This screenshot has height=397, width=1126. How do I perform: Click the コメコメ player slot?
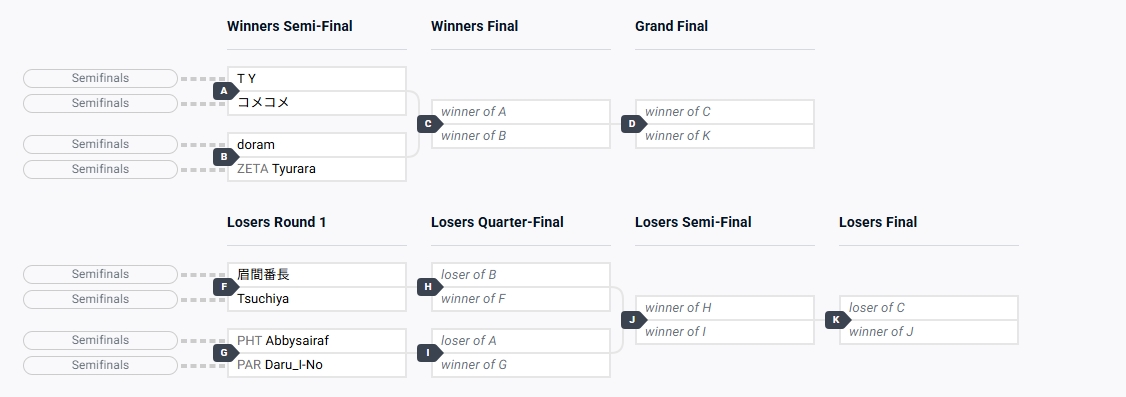(x=317, y=103)
